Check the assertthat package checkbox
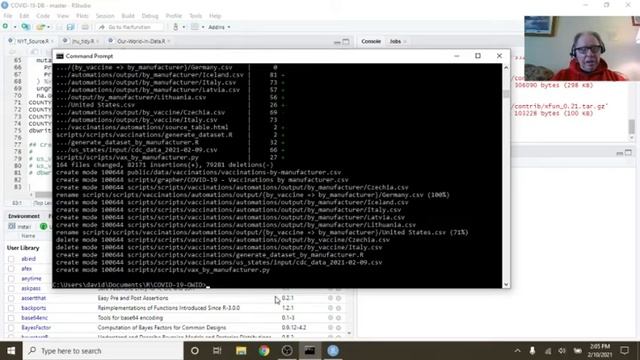This screenshot has width=640, height=360. [11, 298]
